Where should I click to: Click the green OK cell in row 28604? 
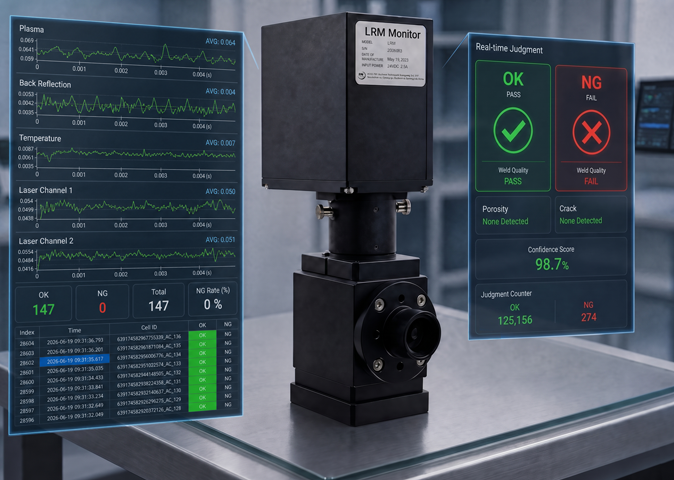point(202,335)
